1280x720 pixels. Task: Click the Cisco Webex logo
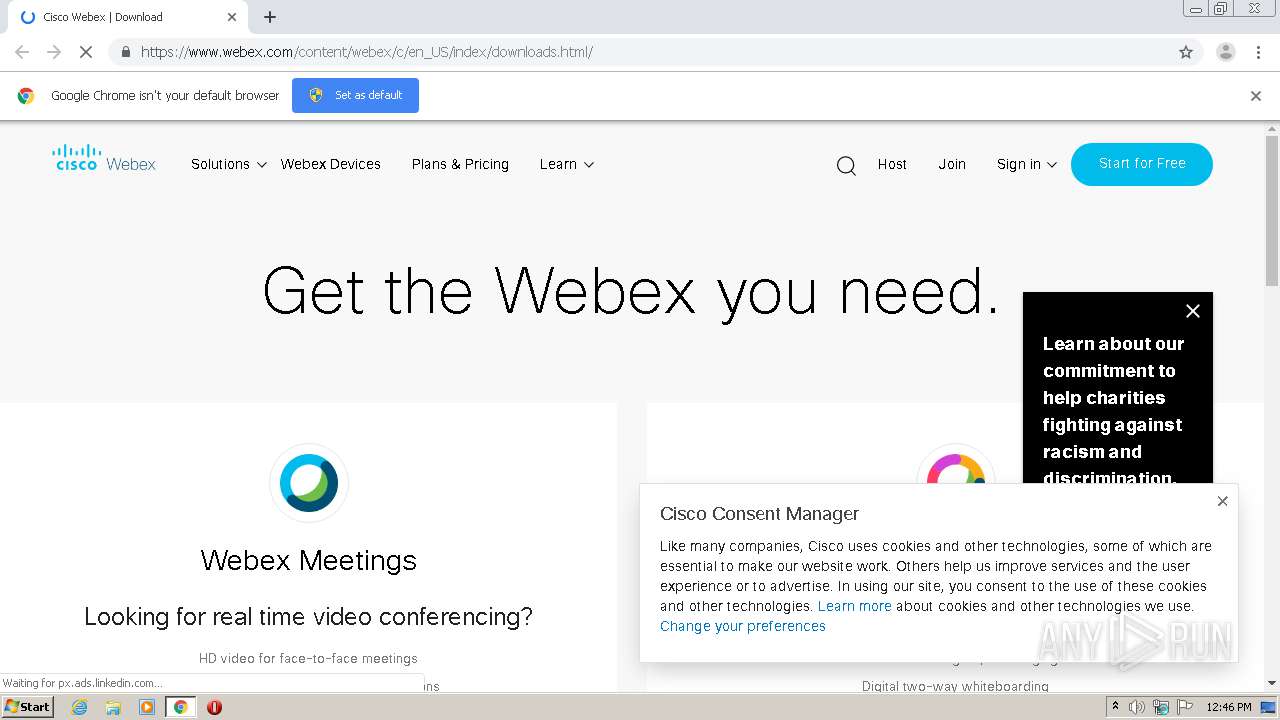point(104,158)
